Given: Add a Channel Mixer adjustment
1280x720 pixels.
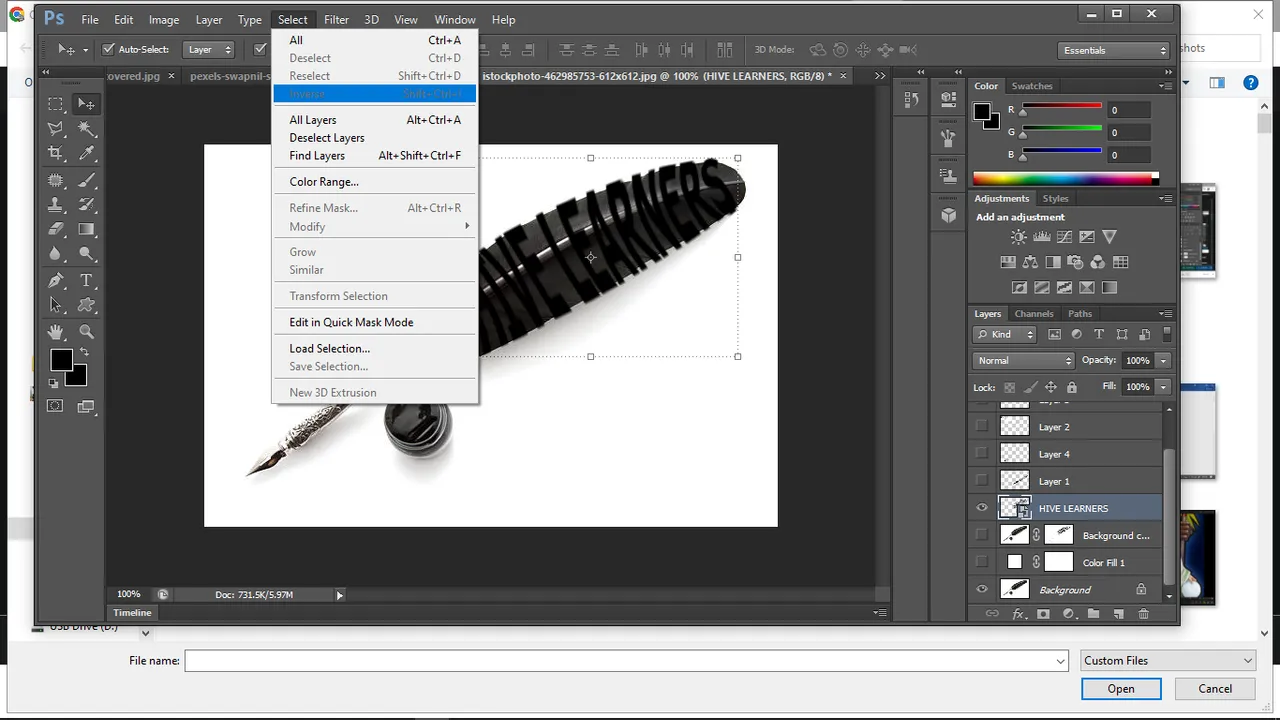Looking at the screenshot, I should click(x=1098, y=262).
